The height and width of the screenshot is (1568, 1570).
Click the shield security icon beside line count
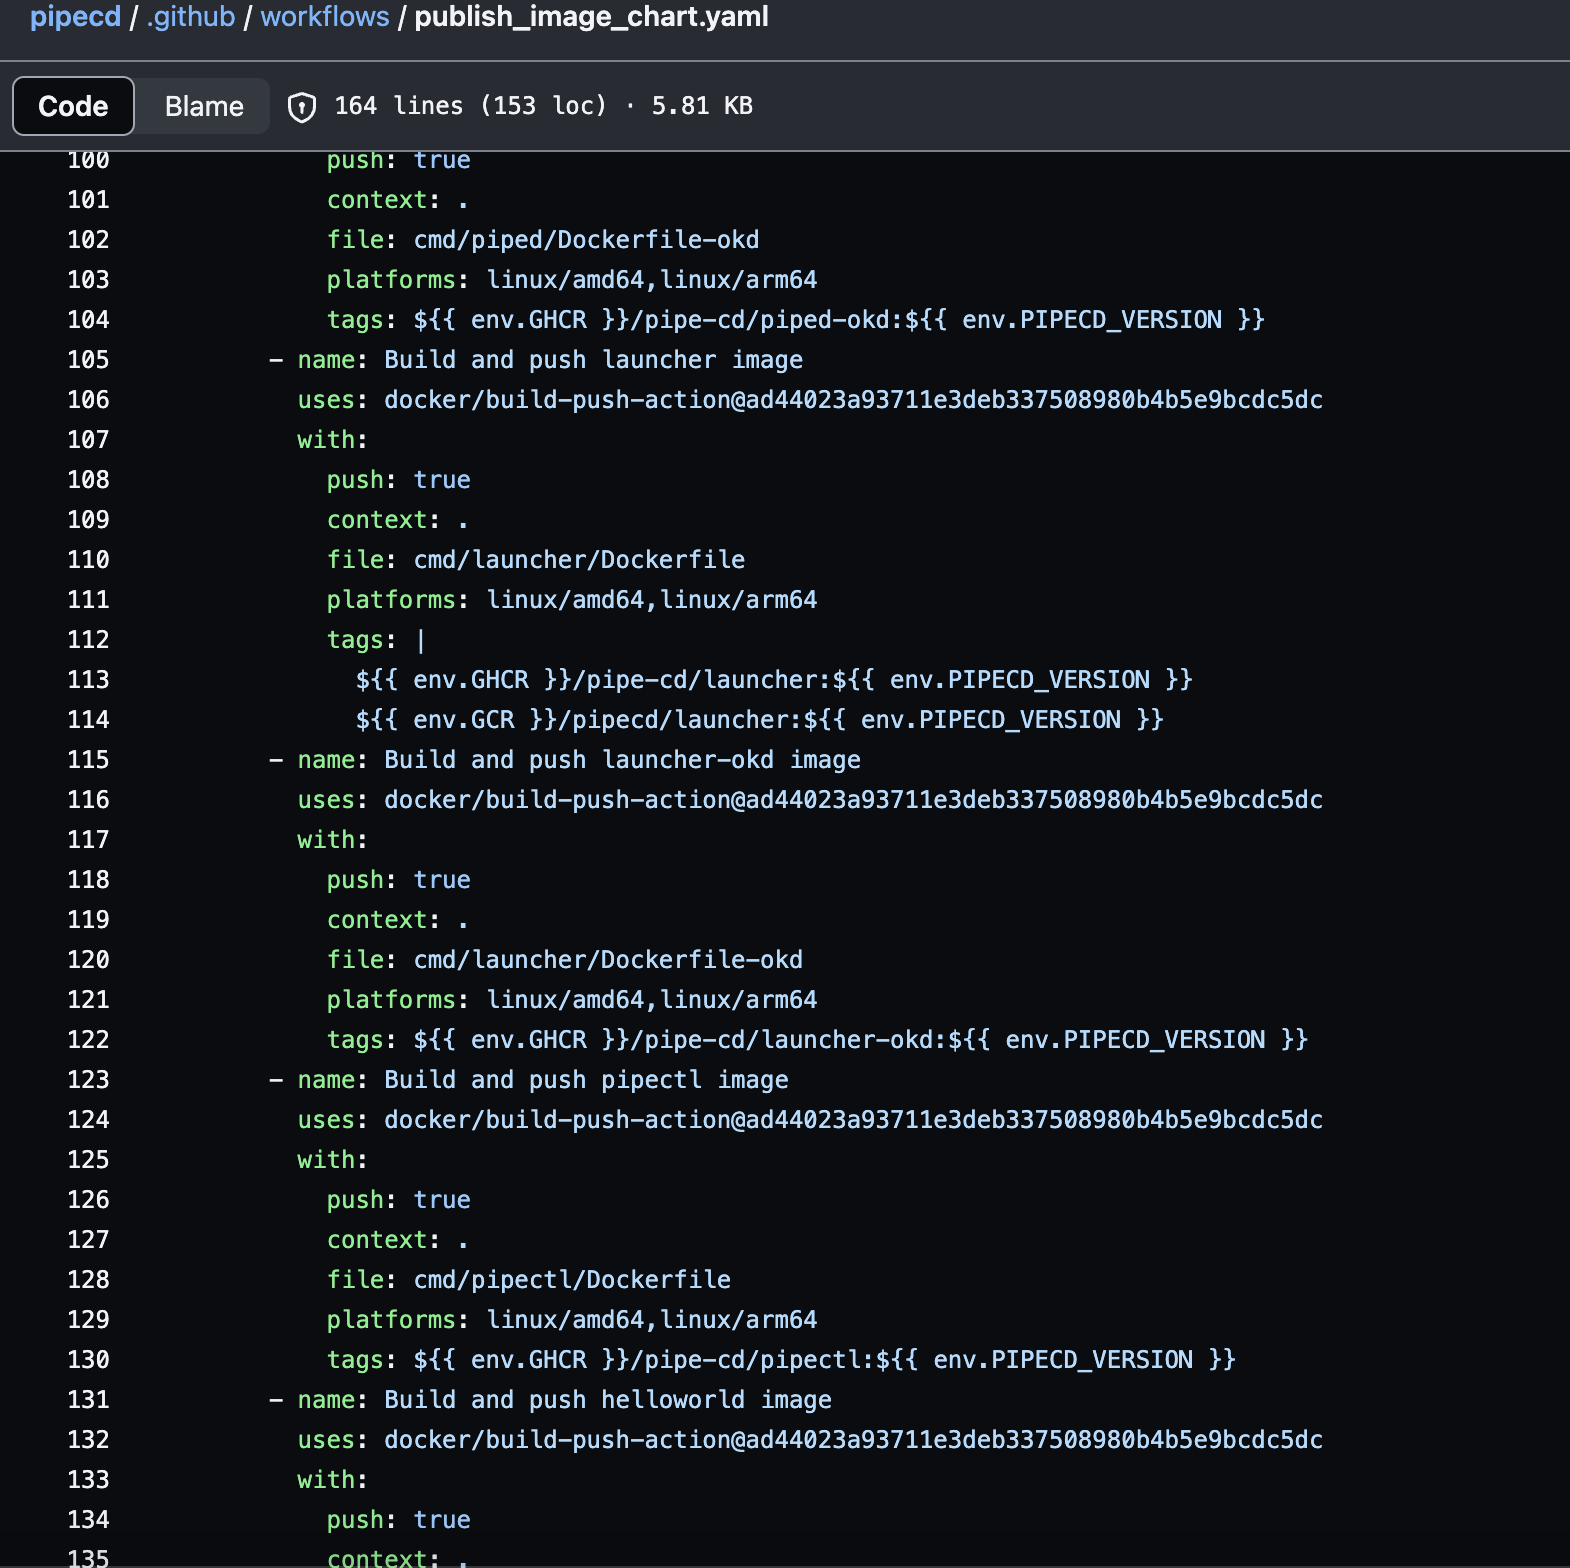pos(301,107)
